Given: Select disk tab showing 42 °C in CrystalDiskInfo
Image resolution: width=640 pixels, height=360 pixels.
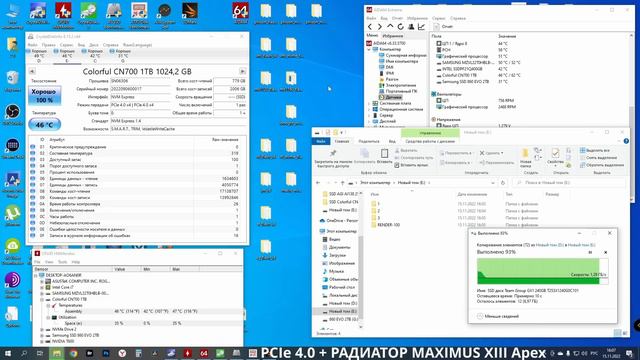Looking at the screenshot, I should (x=95, y=55).
